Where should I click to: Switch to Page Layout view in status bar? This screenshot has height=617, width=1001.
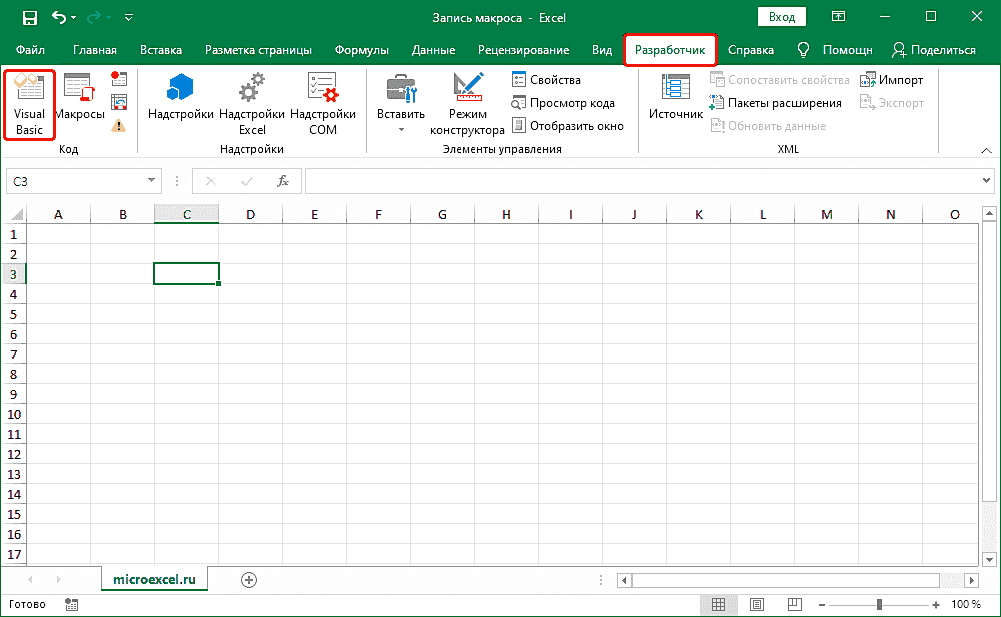point(757,605)
